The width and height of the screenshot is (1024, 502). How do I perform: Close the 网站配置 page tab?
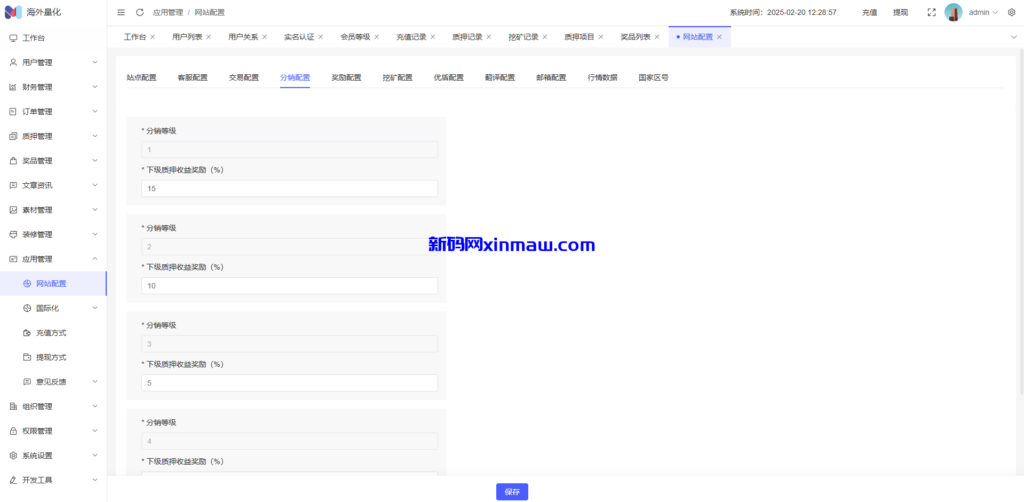(719, 37)
